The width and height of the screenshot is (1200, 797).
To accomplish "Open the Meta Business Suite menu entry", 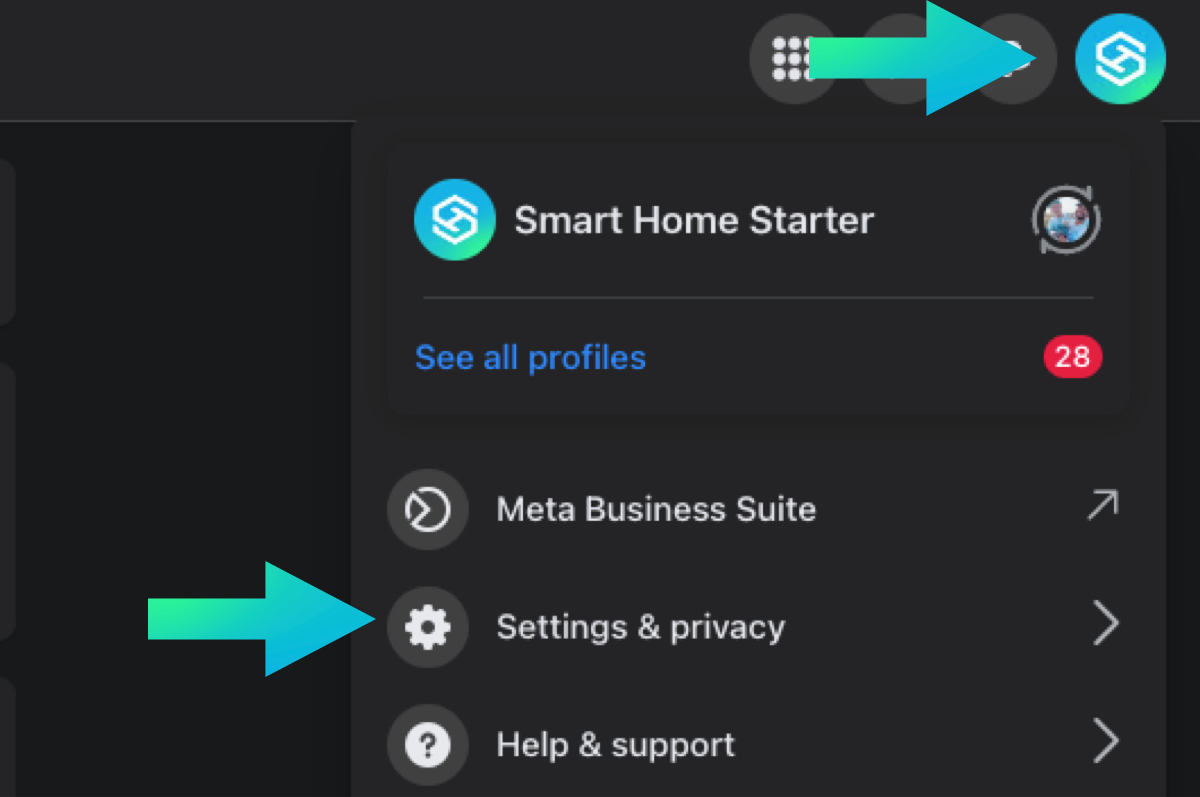I will tap(656, 510).
